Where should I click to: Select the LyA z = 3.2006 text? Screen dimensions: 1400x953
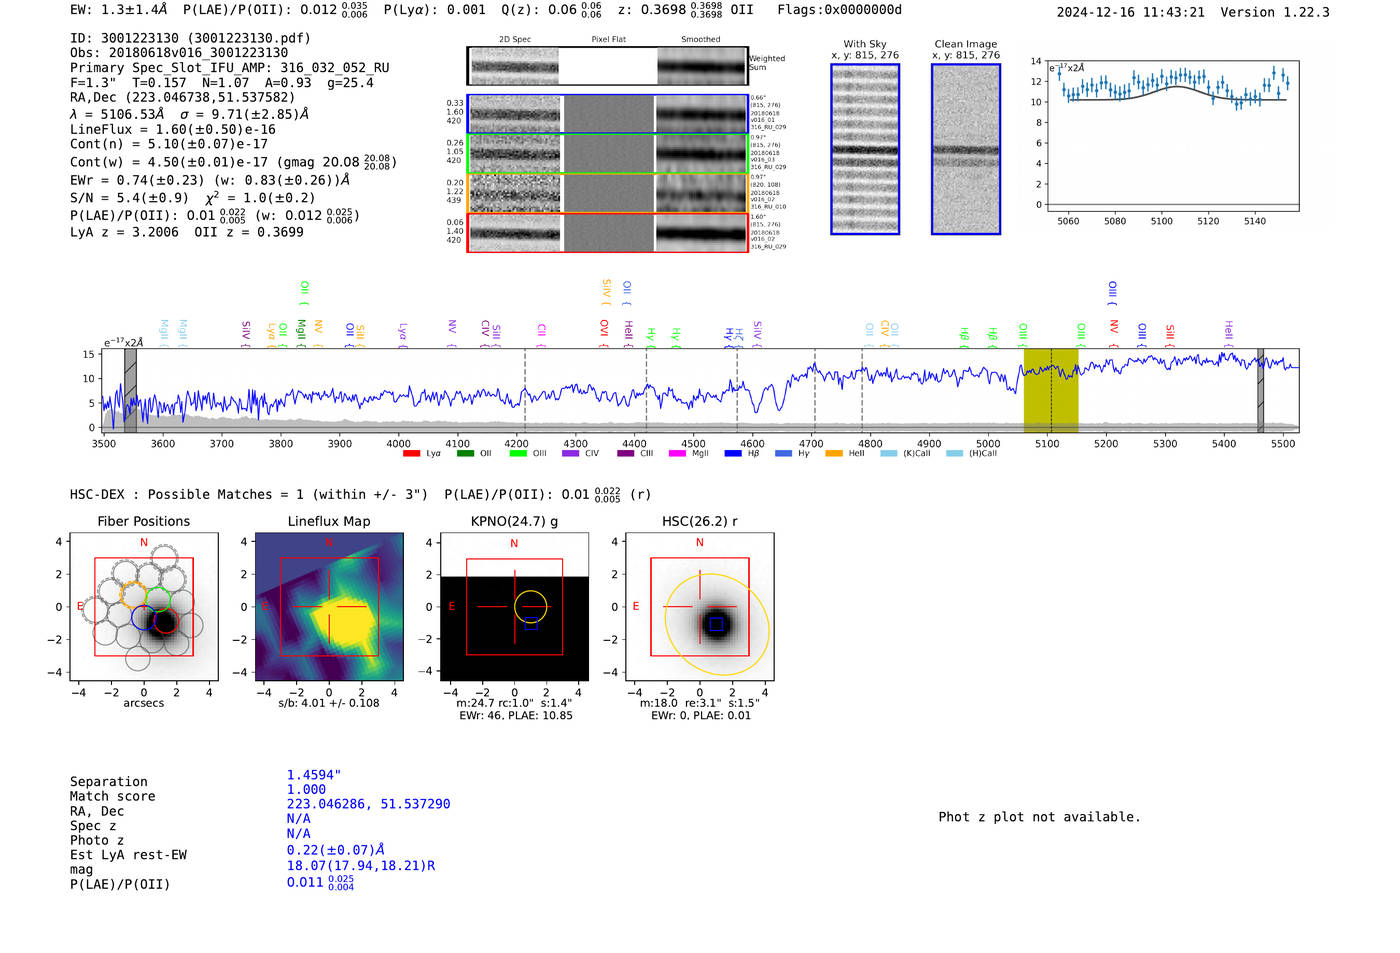click(124, 232)
